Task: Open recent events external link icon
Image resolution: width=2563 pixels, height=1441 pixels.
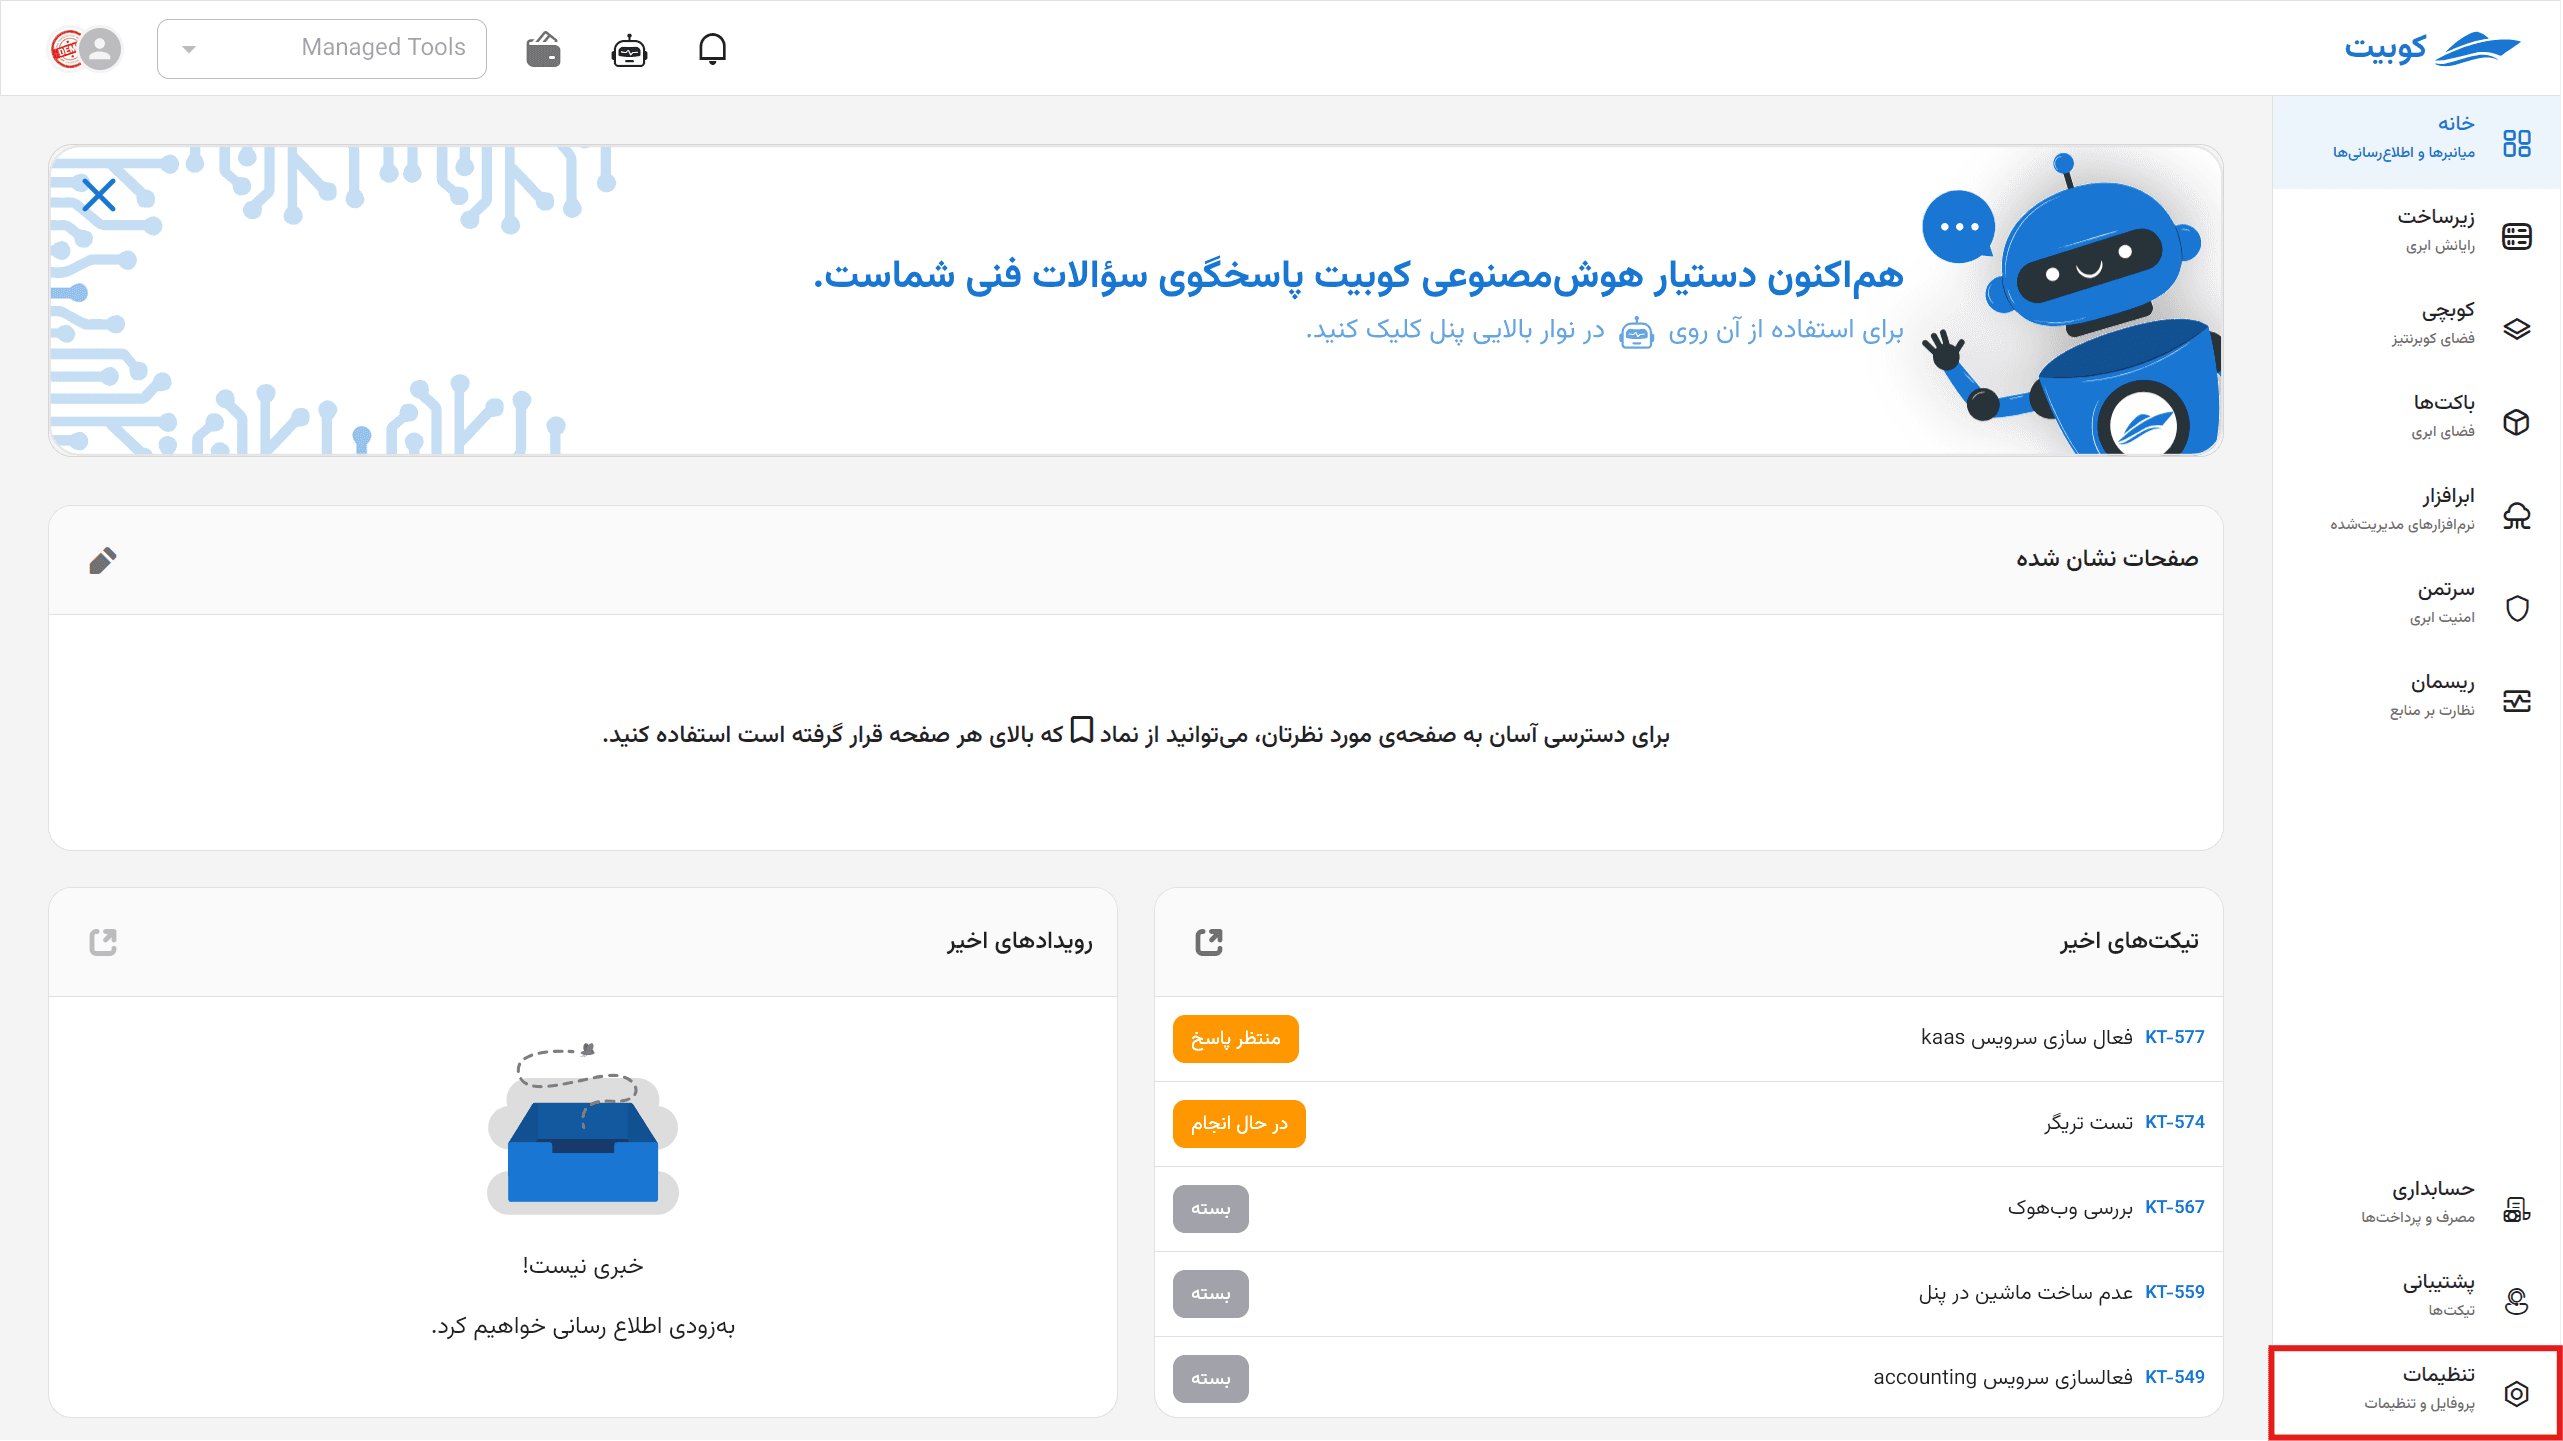Action: (103, 942)
